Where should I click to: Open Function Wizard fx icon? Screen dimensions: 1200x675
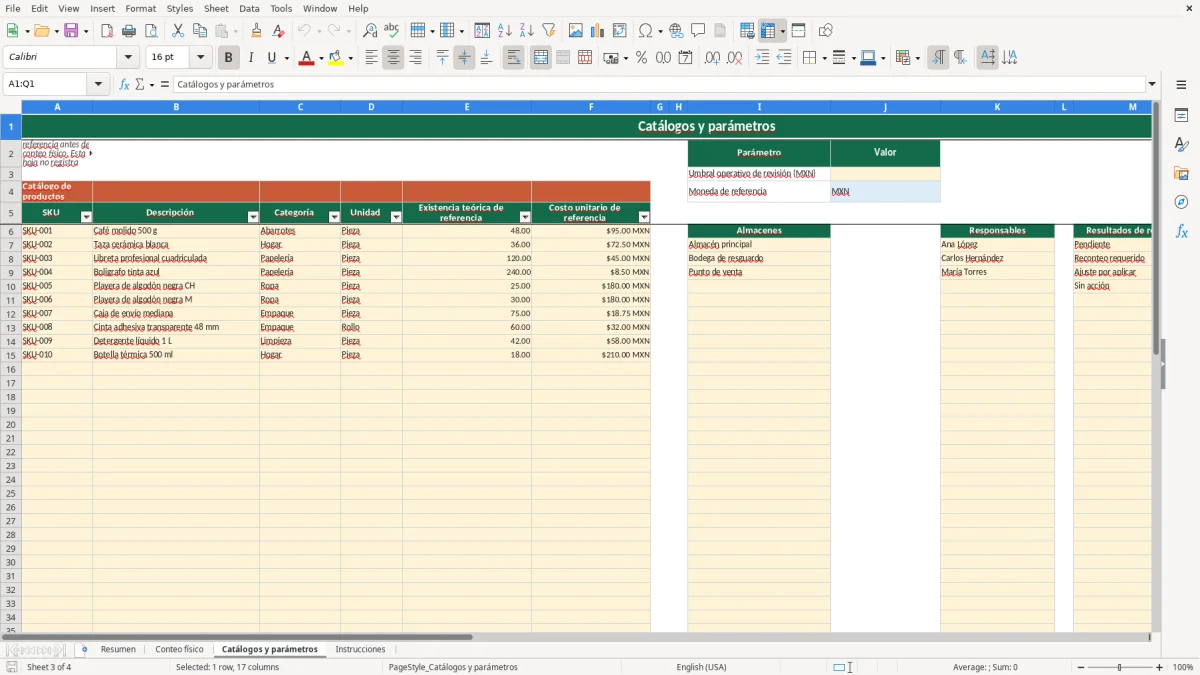click(124, 85)
